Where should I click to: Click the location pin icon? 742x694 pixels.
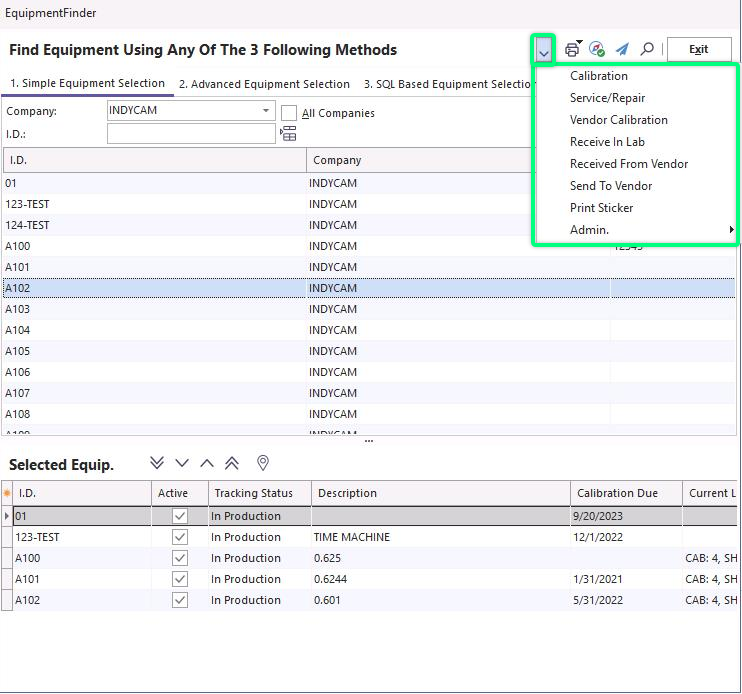(263, 463)
